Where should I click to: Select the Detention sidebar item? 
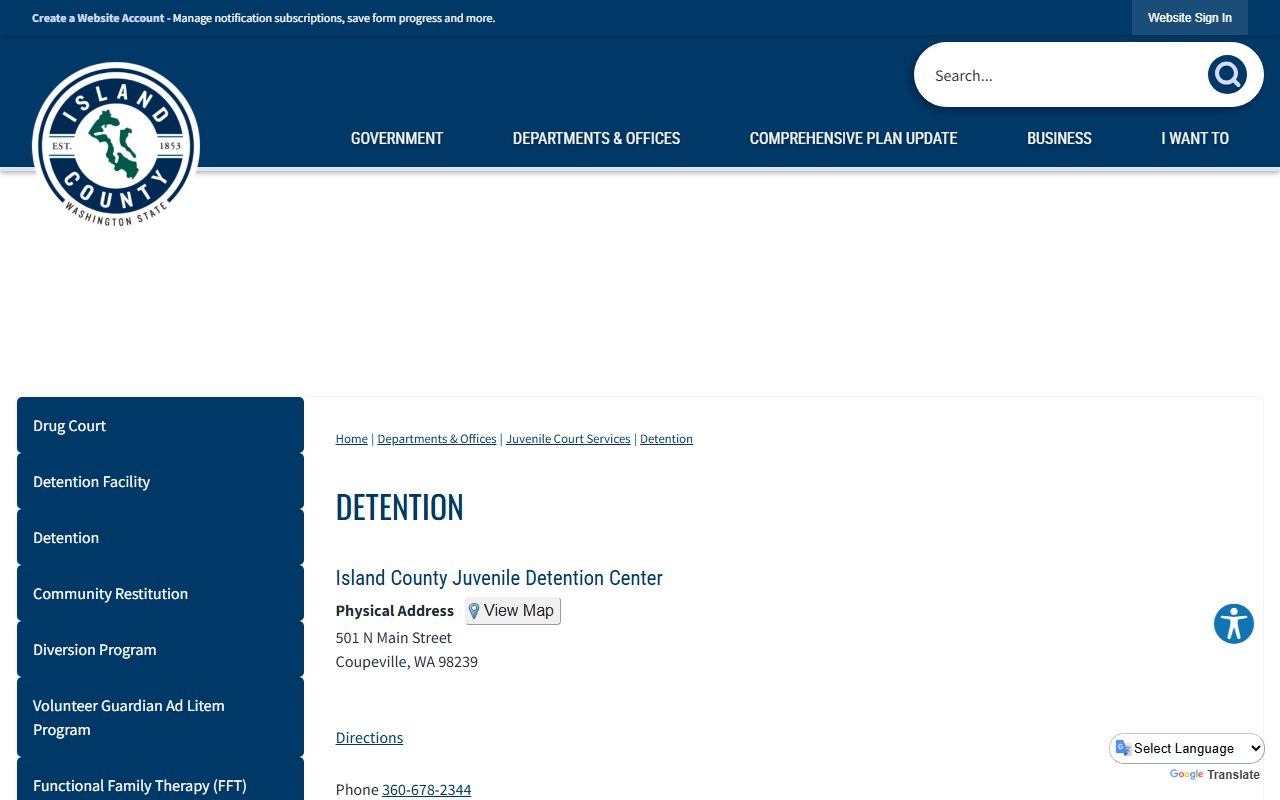[160, 537]
